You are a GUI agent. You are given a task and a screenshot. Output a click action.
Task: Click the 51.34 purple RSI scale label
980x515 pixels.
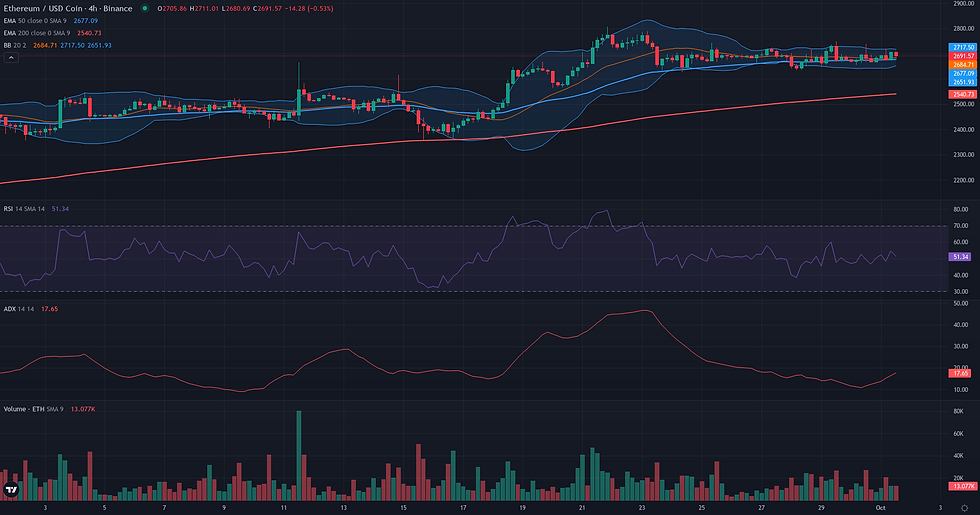pos(960,257)
